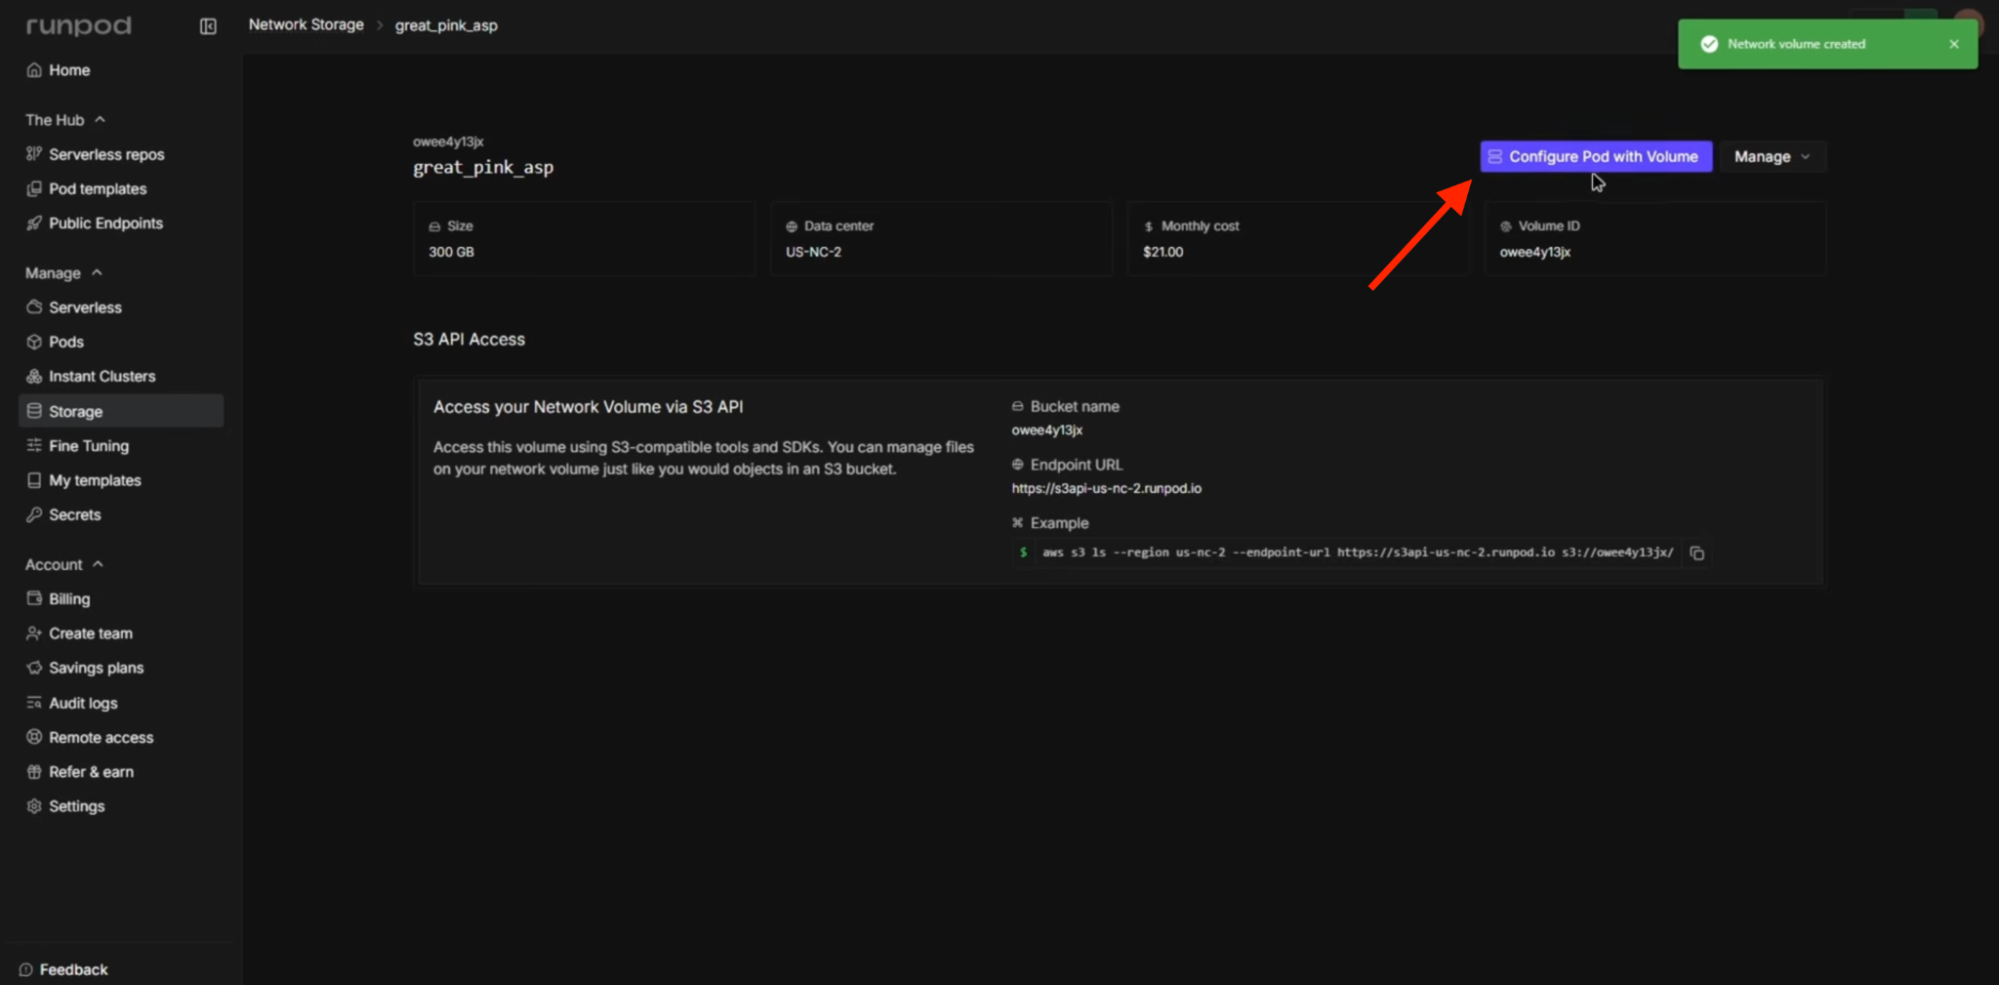Go back to Network Storage breadcrumb

(x=306, y=25)
